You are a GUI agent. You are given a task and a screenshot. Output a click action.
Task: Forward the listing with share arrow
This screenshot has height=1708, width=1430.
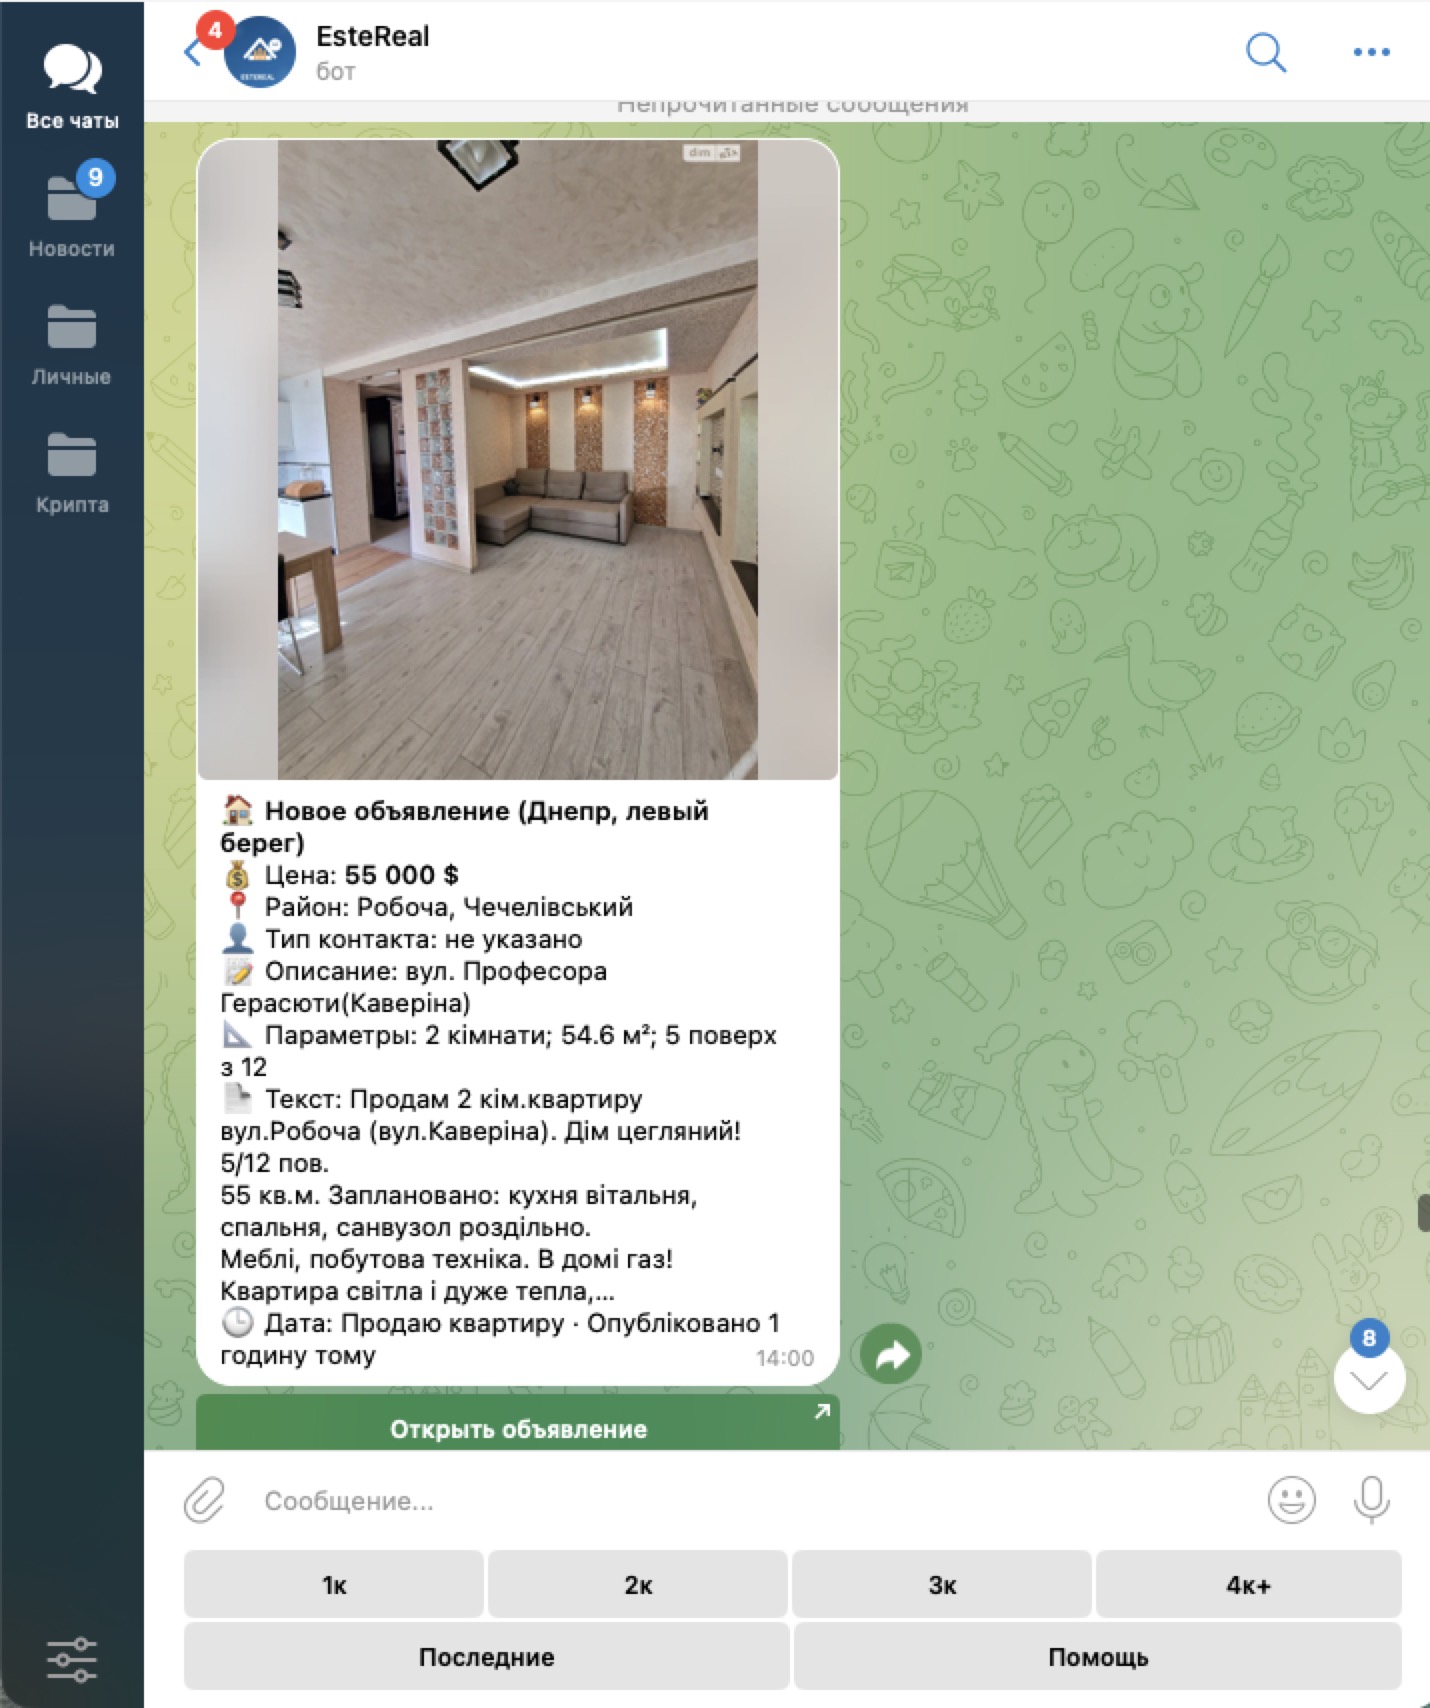890,1355
